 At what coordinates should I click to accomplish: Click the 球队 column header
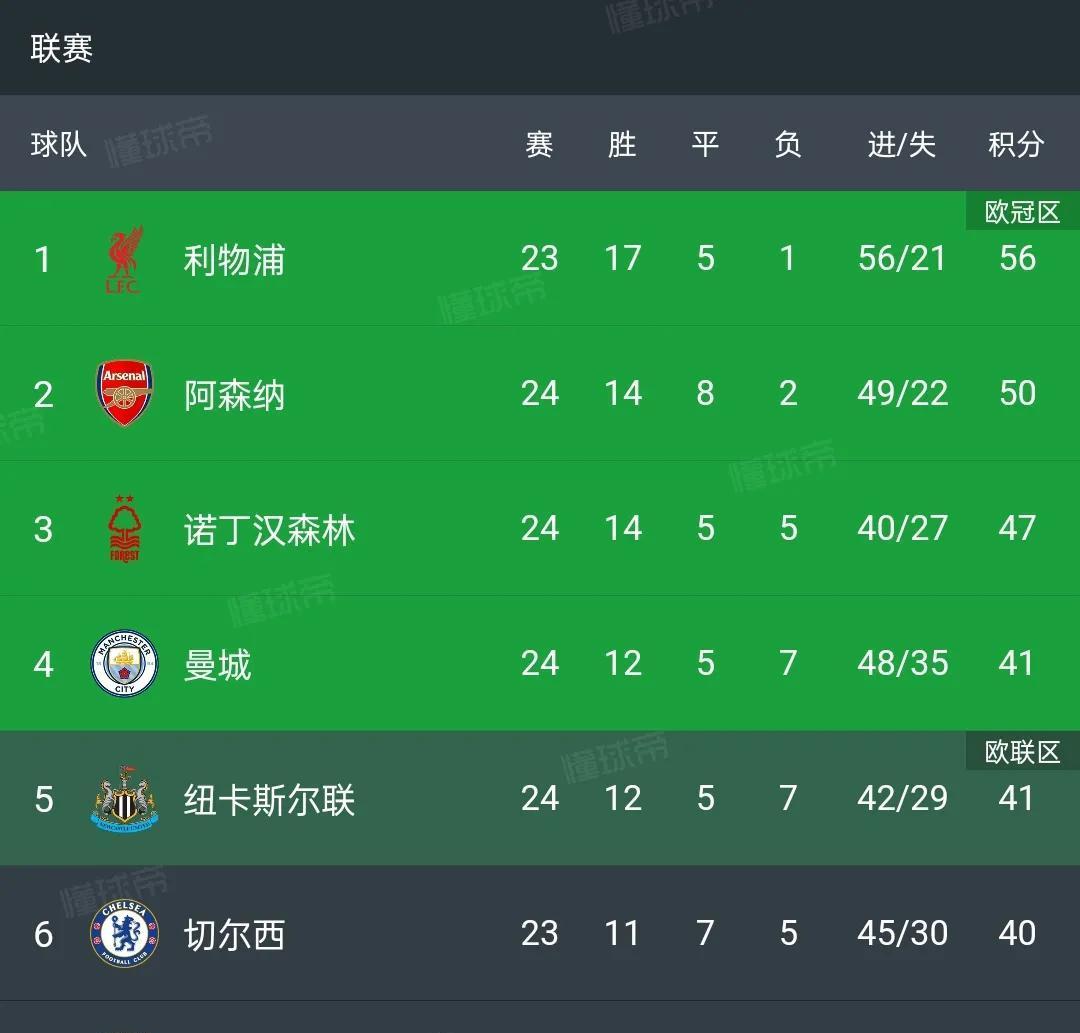coord(59,144)
